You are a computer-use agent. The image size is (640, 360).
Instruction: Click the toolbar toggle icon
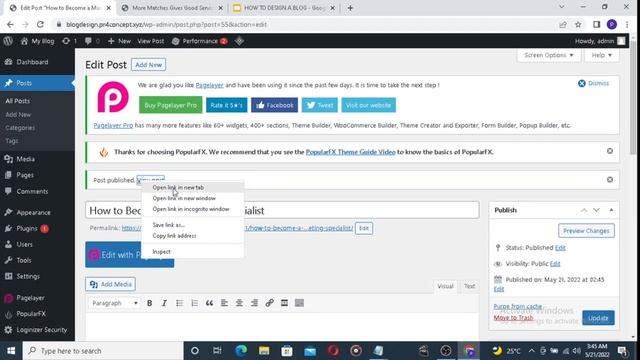[x=299, y=303]
